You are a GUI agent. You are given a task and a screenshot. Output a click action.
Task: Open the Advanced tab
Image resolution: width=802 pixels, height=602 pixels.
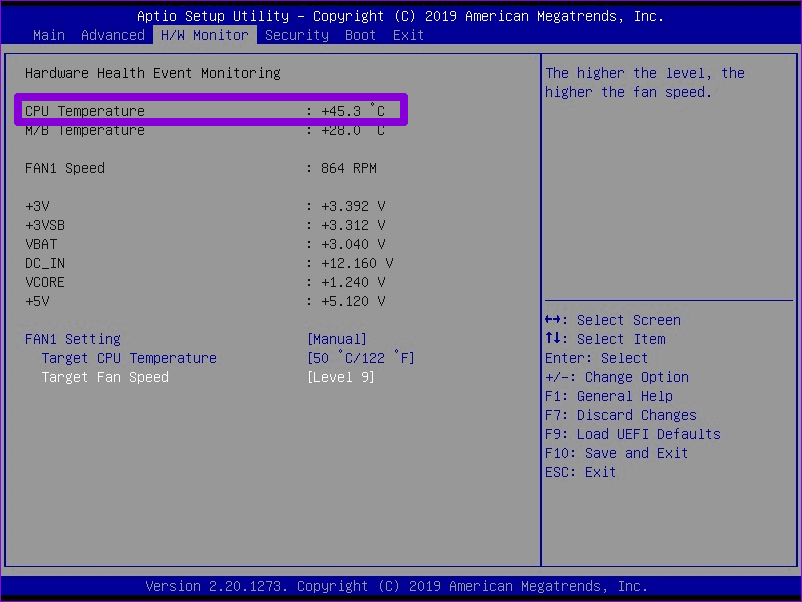[x=113, y=34]
